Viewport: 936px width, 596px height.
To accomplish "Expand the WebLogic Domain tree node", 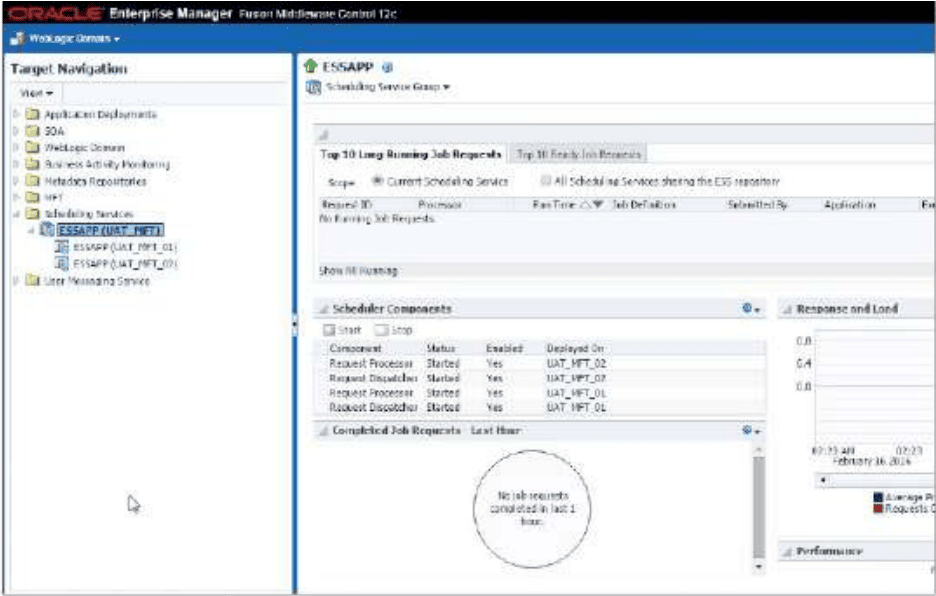I will (16, 148).
